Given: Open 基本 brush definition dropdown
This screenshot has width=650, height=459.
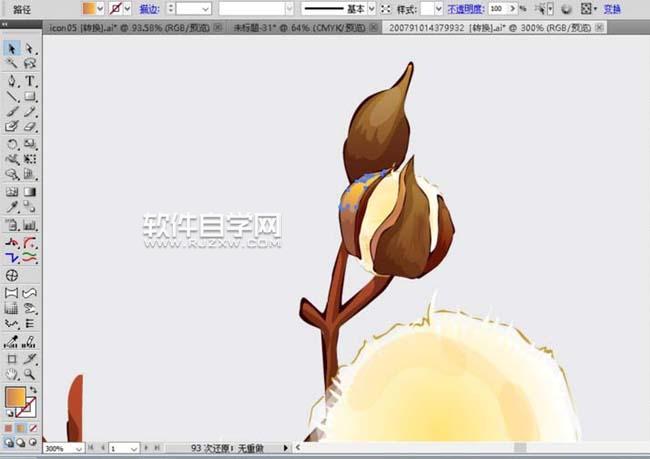Looking at the screenshot, I should [372, 8].
